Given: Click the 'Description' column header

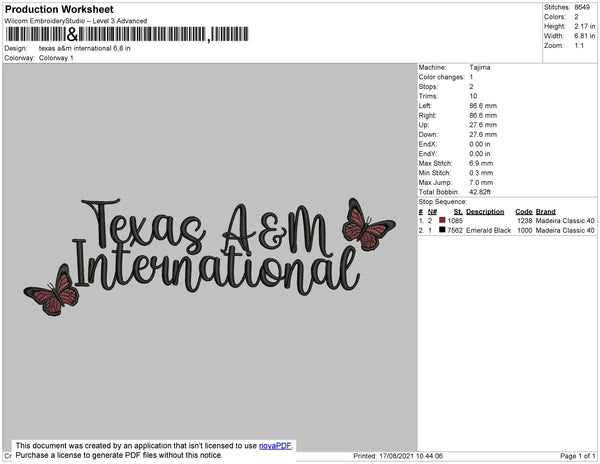Looking at the screenshot, I should click(x=485, y=212).
